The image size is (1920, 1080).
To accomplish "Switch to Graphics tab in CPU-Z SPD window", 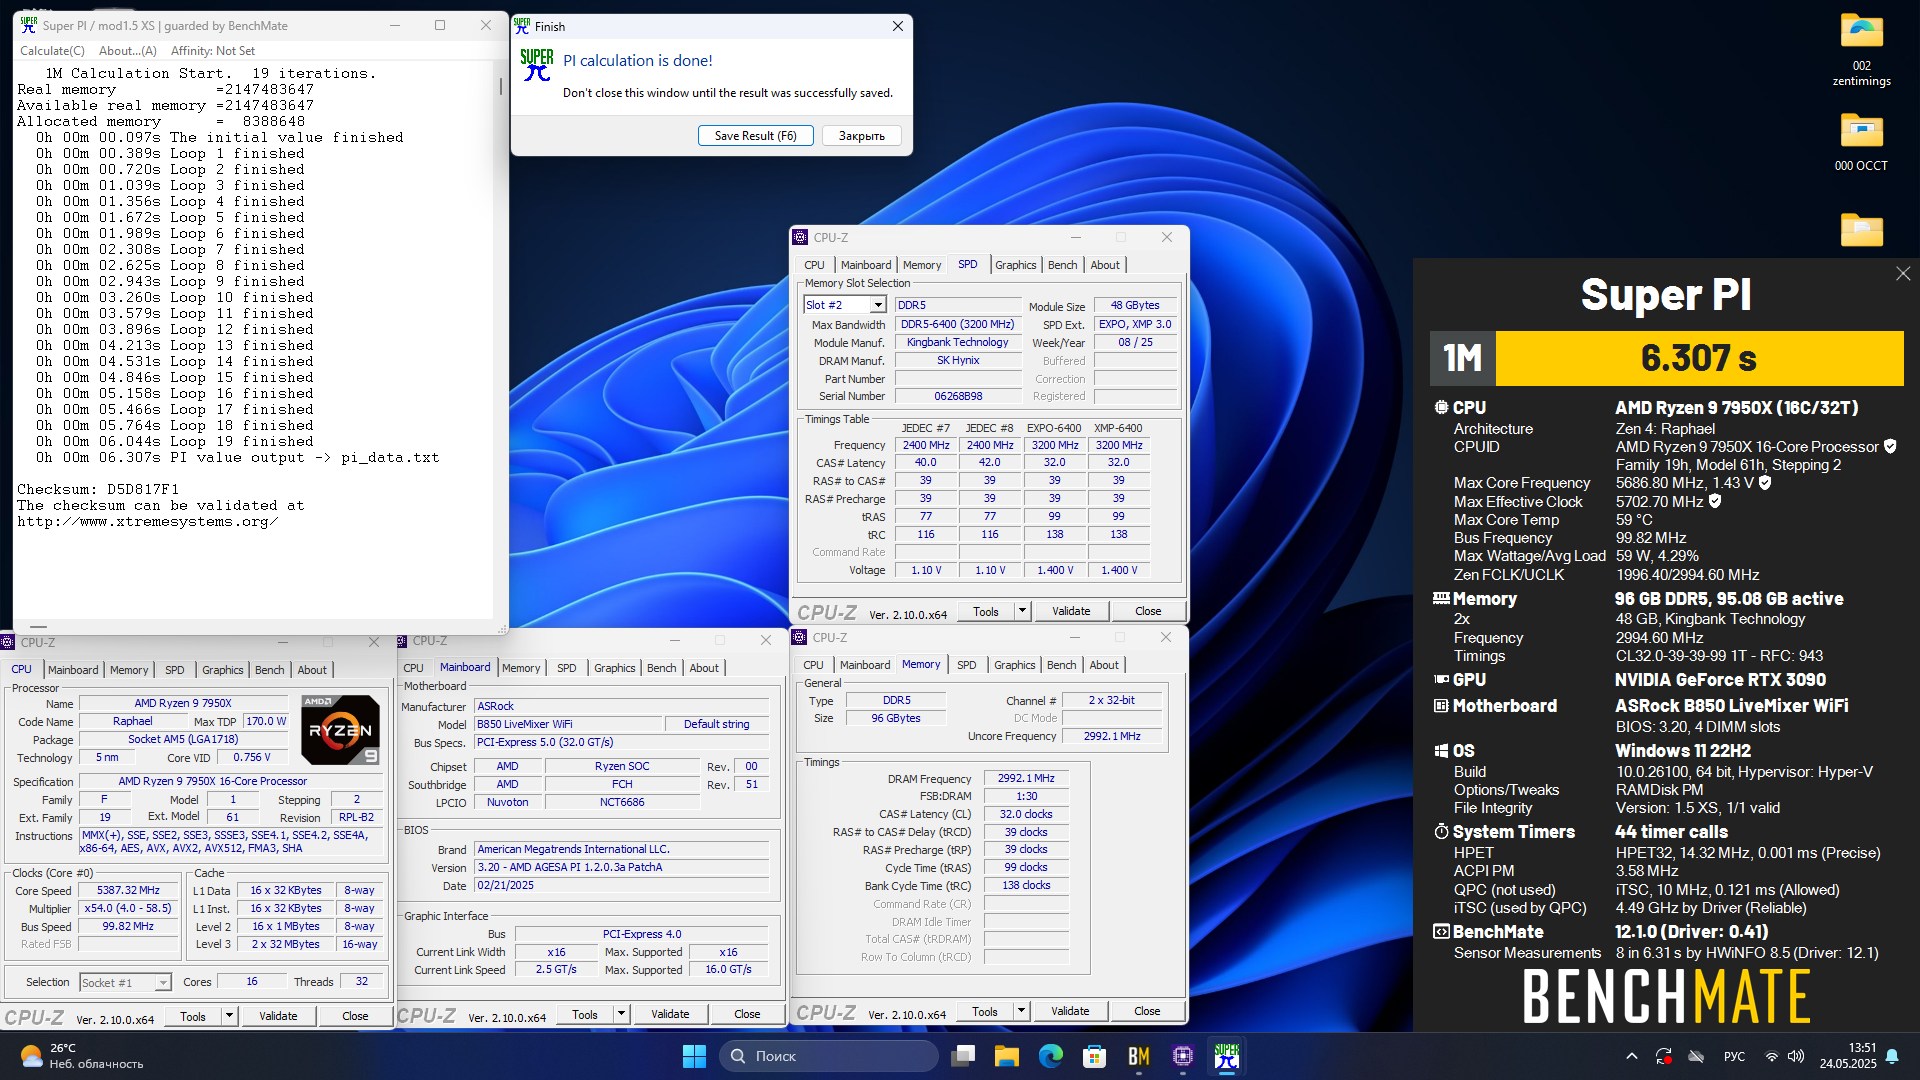I will point(1015,265).
